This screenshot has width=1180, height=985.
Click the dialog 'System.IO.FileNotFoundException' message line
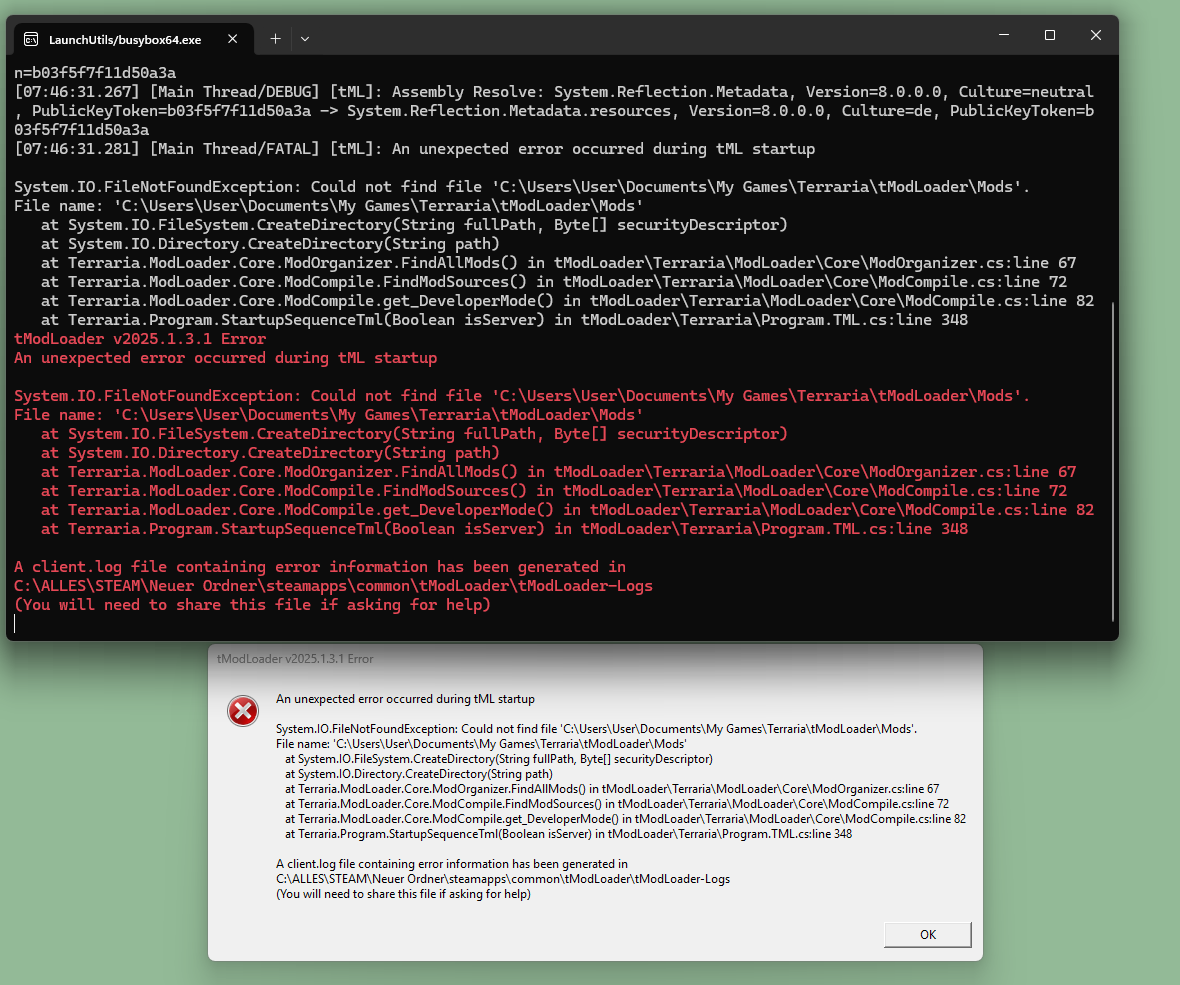click(x=596, y=729)
